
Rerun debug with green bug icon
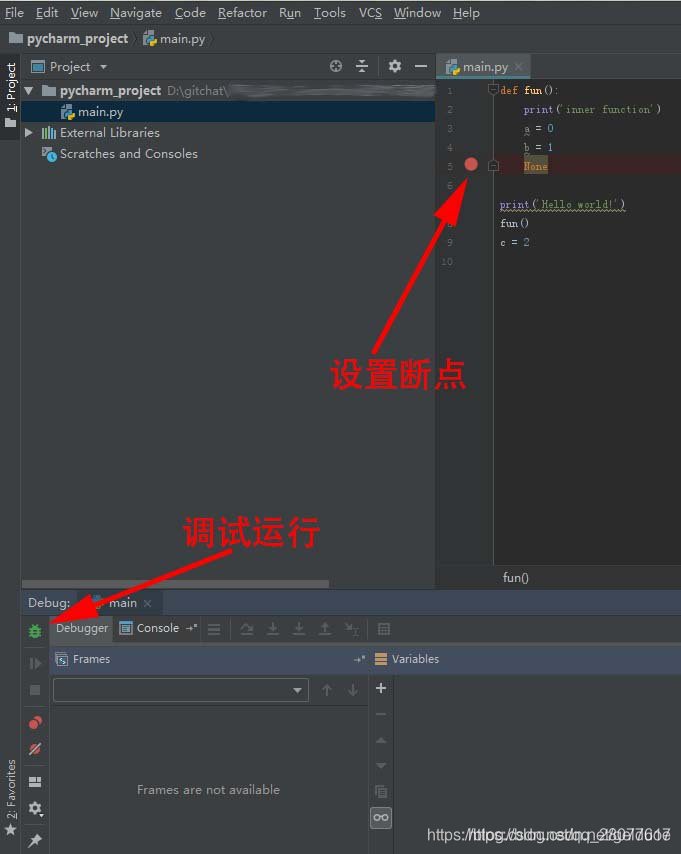coord(35,631)
